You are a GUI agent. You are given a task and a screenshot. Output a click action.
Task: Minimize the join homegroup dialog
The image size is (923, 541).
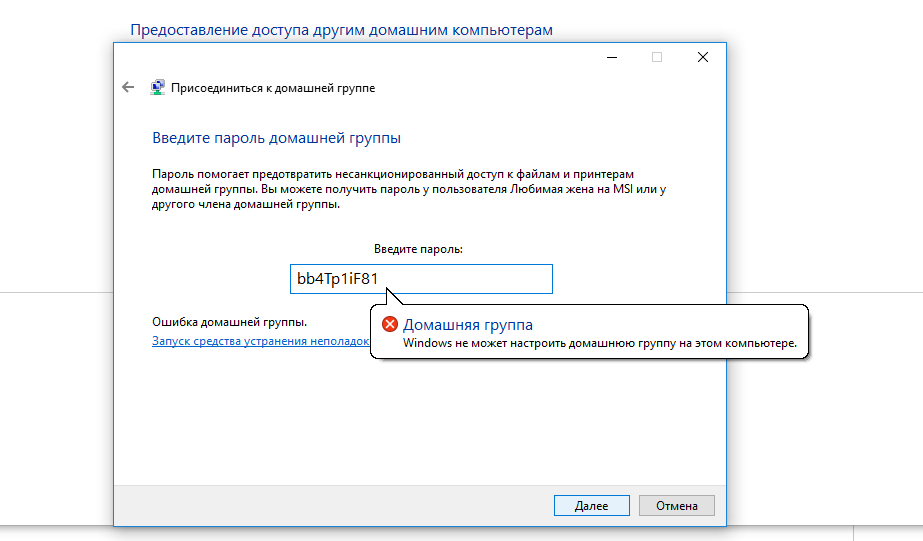coord(612,57)
